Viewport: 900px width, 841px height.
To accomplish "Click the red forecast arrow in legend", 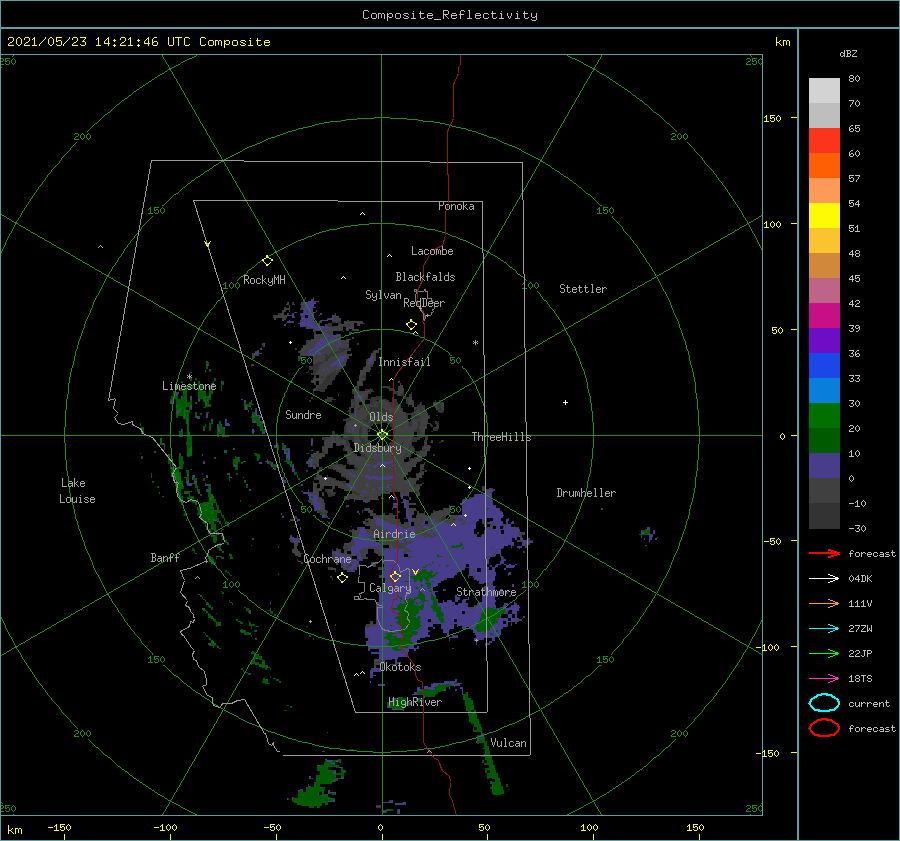I will pyautogui.click(x=824, y=553).
